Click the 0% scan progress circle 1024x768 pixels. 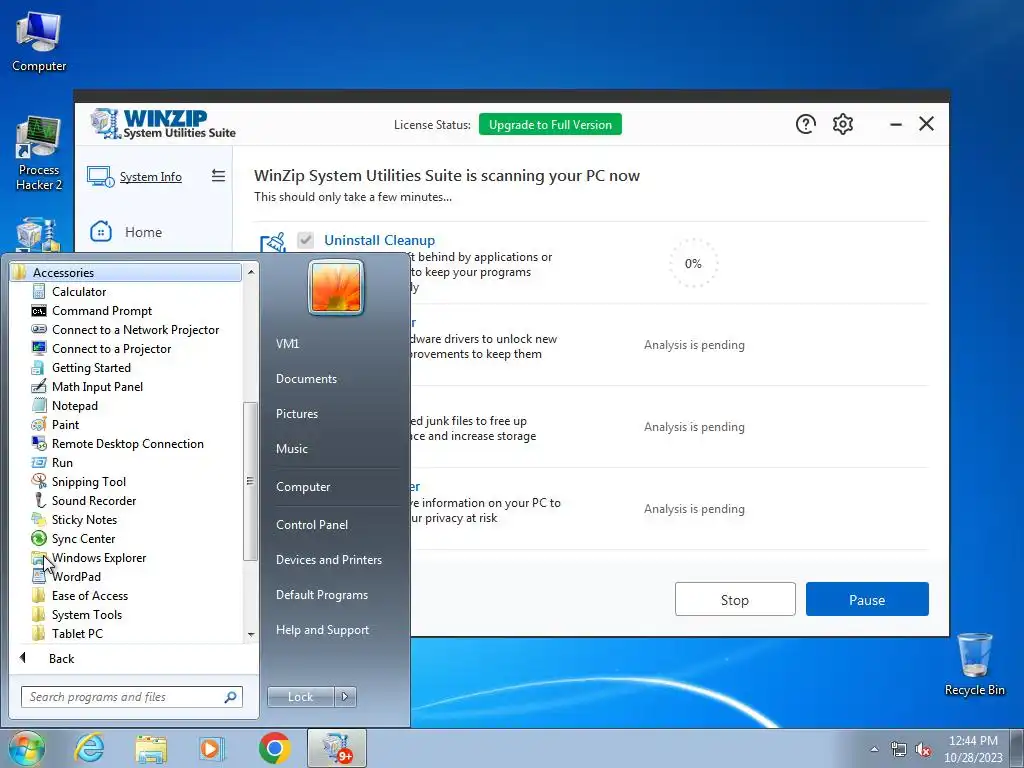coord(694,263)
